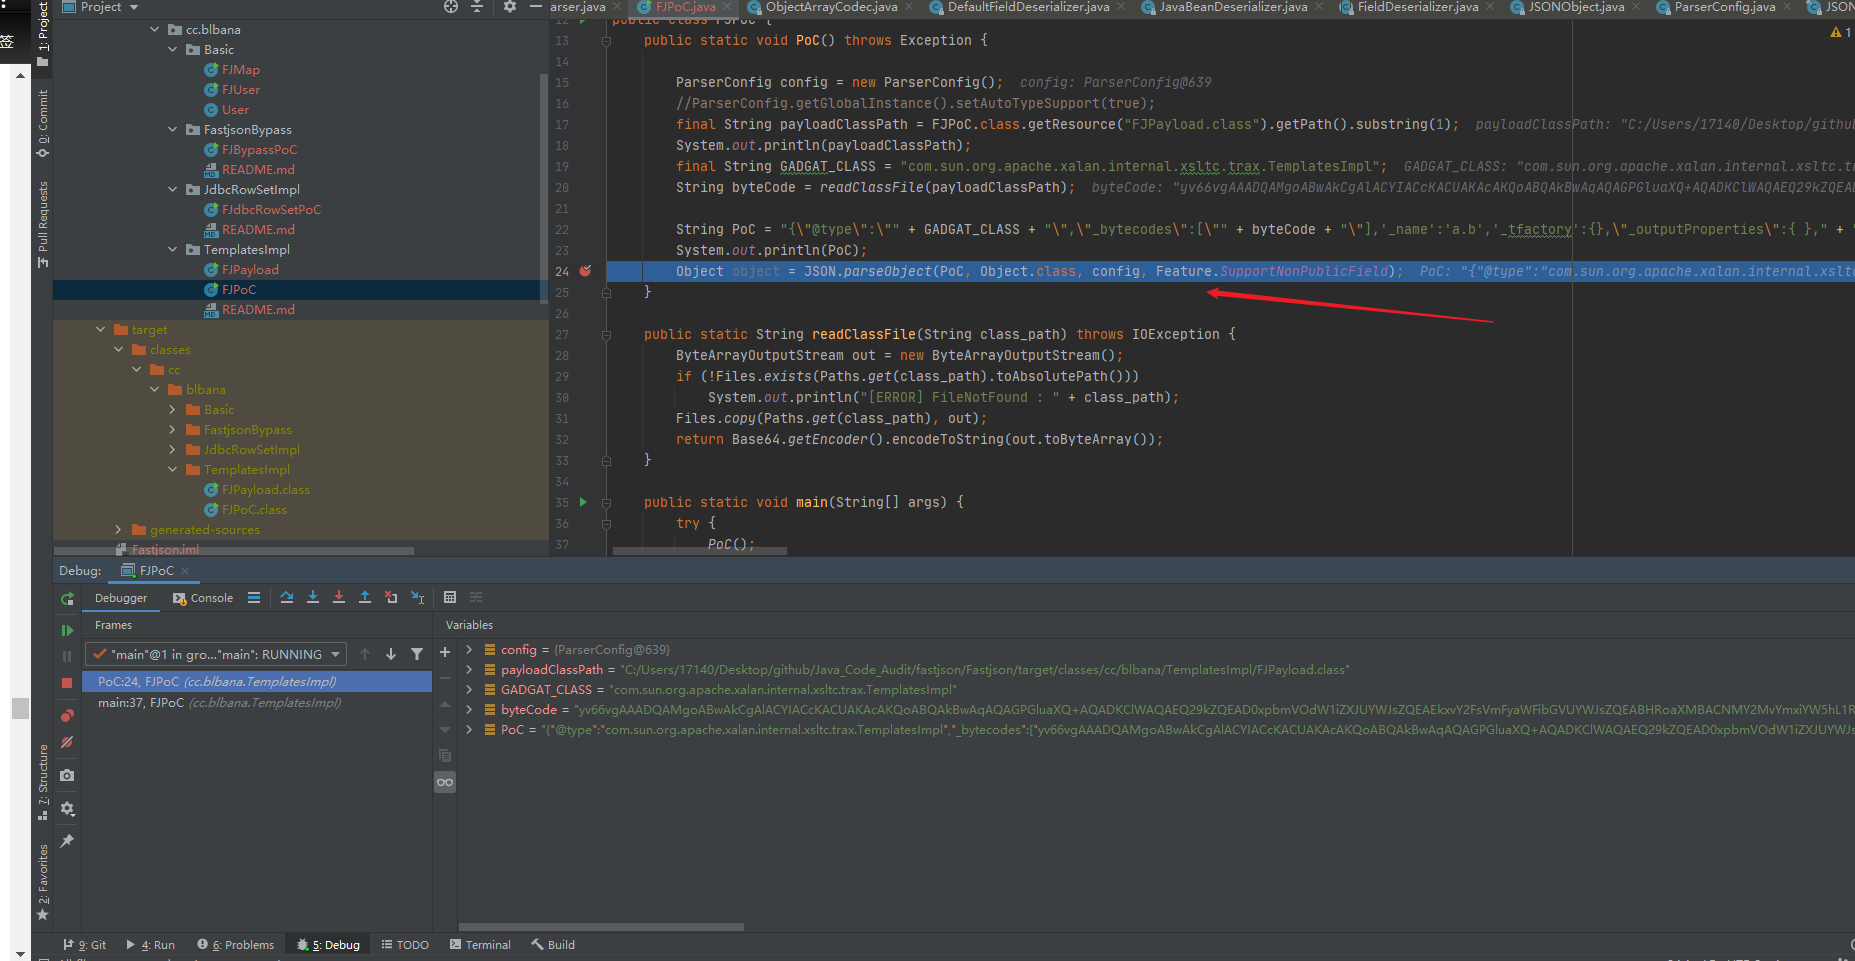Switch to ObjectArrayCodec.java editor tab
Viewport: 1855px width, 961px height.
click(x=831, y=7)
